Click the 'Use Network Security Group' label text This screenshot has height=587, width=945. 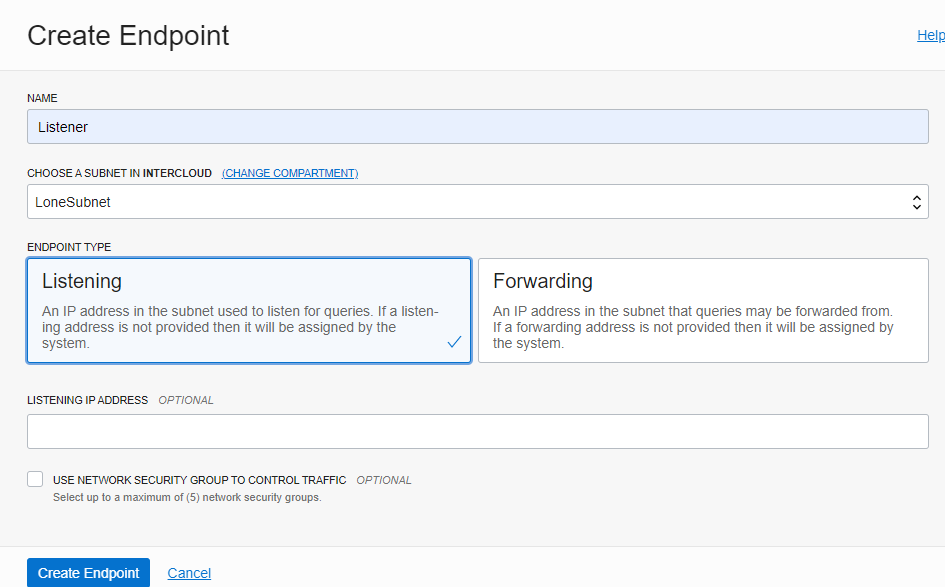(x=199, y=480)
